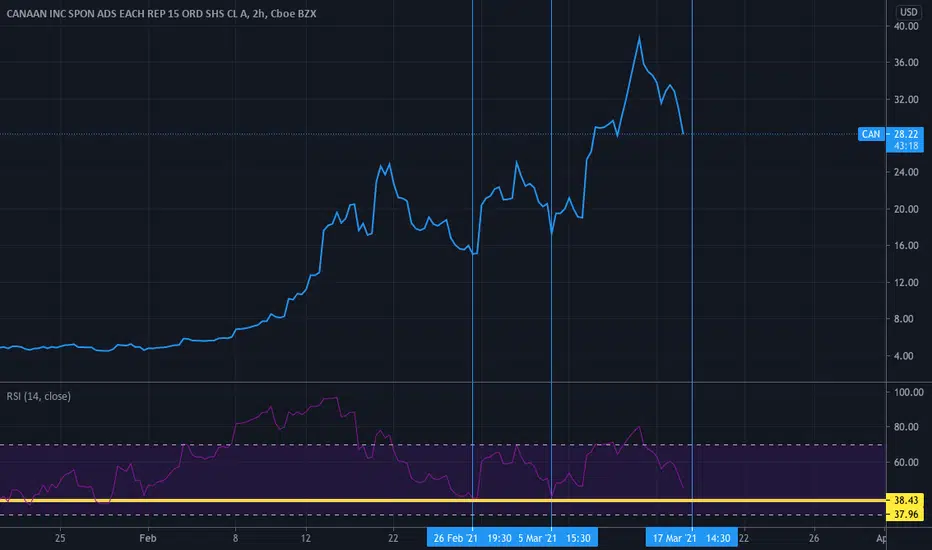The width and height of the screenshot is (932, 550).
Task: Click the 28.22 current price label
Action: (x=905, y=134)
